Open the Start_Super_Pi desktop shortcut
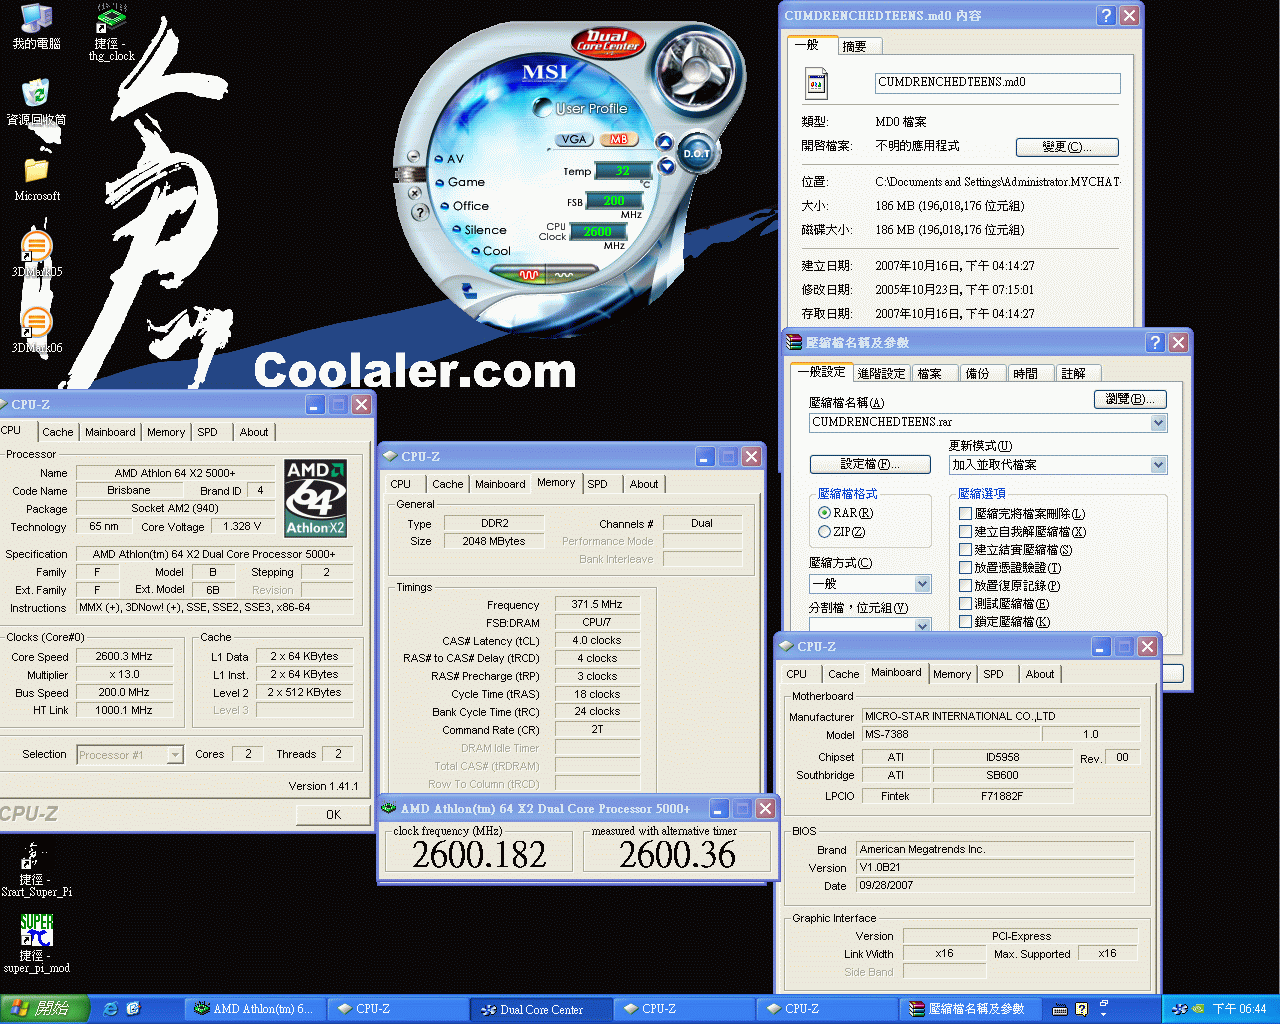The width and height of the screenshot is (1280, 1024). [x=36, y=870]
